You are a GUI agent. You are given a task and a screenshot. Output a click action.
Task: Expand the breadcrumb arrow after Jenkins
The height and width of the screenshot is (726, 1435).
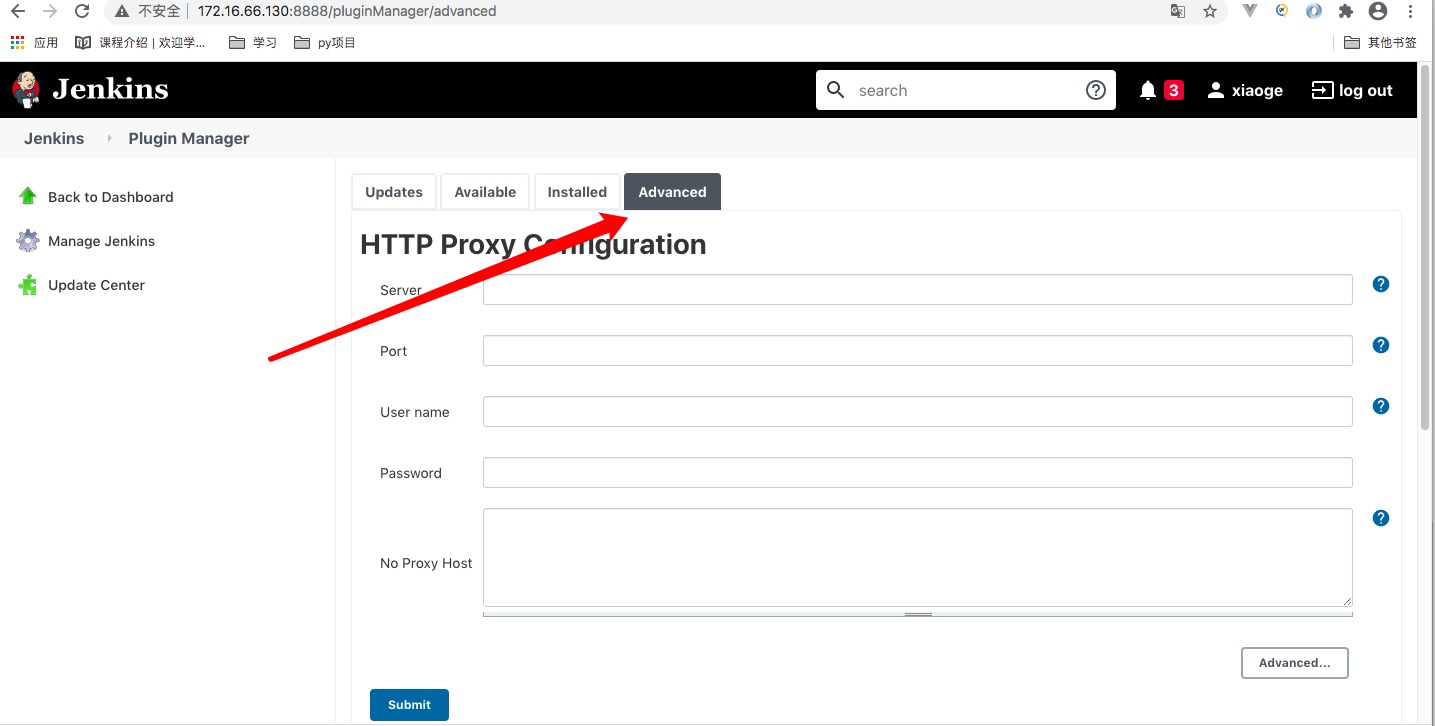(x=109, y=138)
